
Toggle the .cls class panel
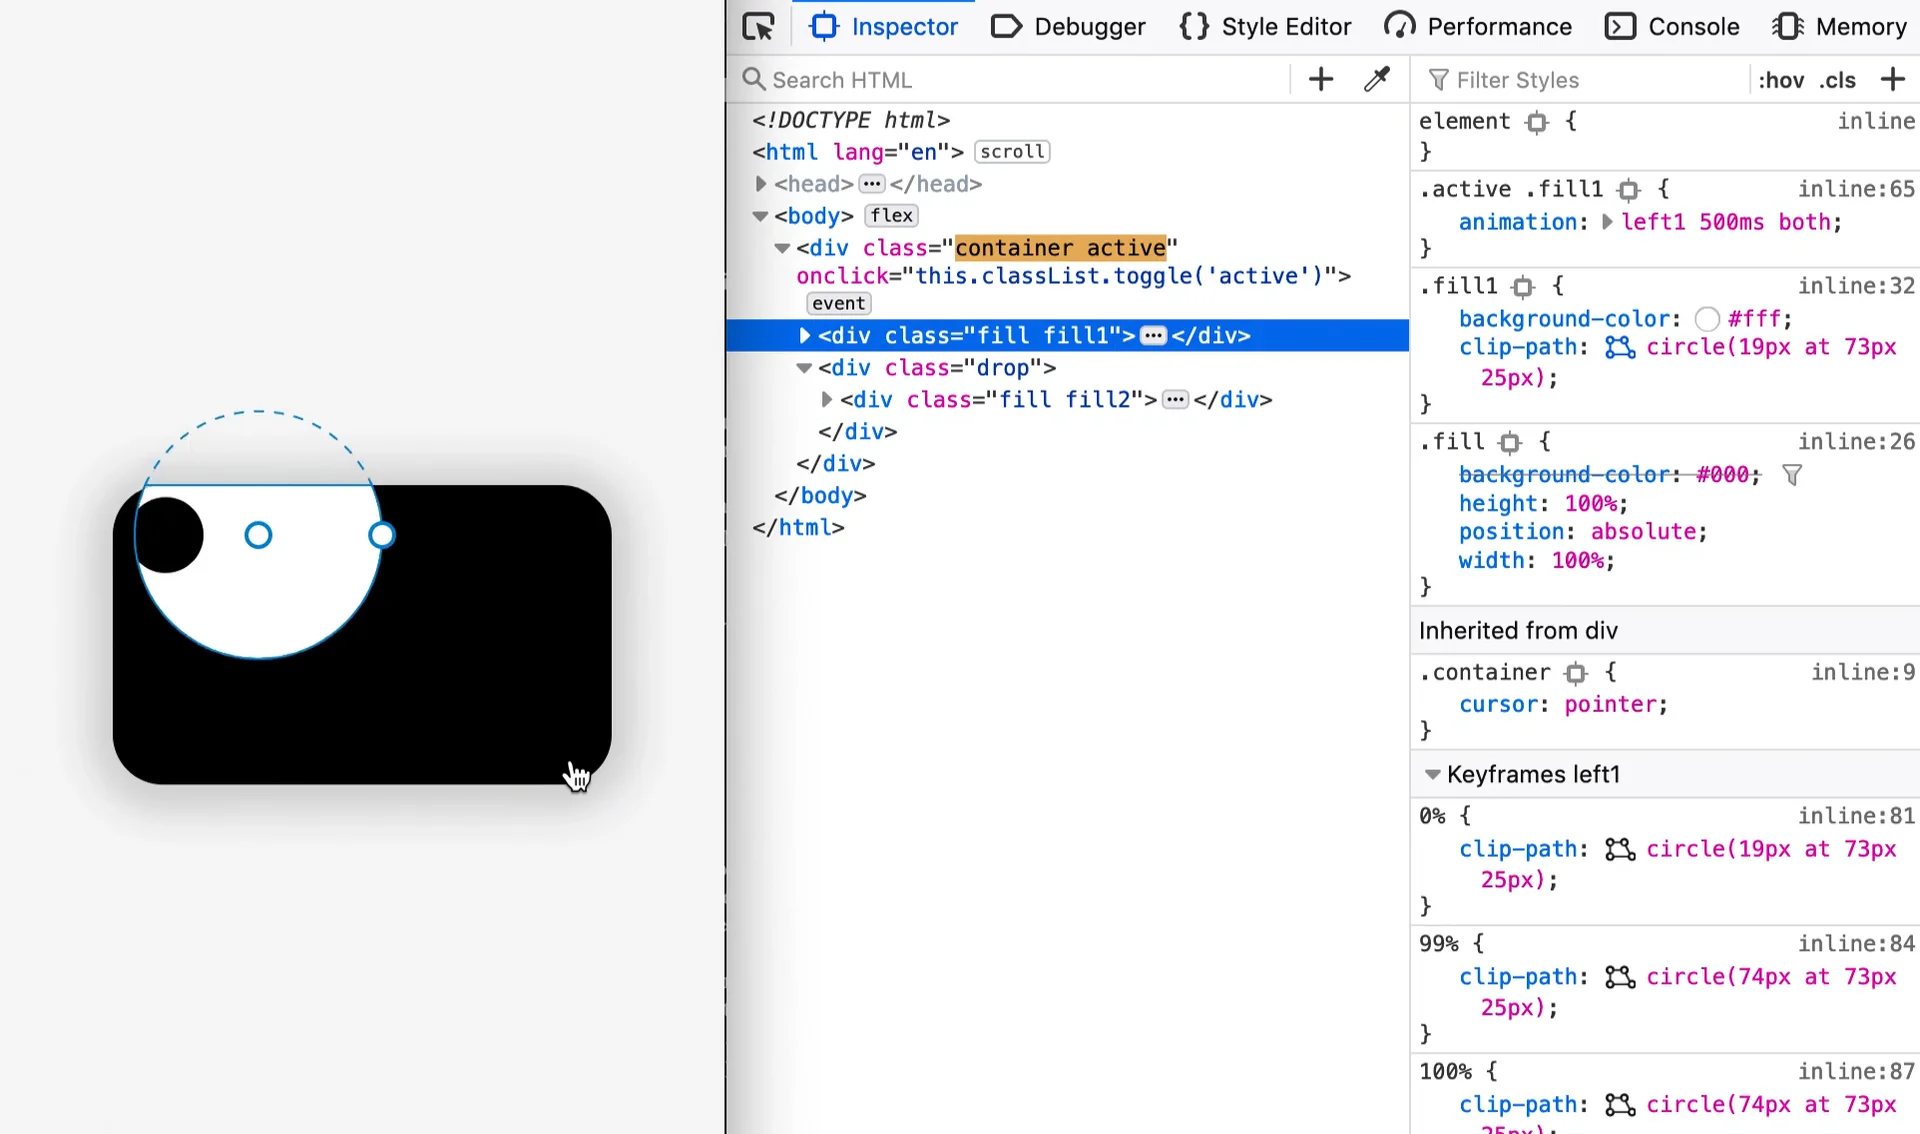[x=1838, y=80]
